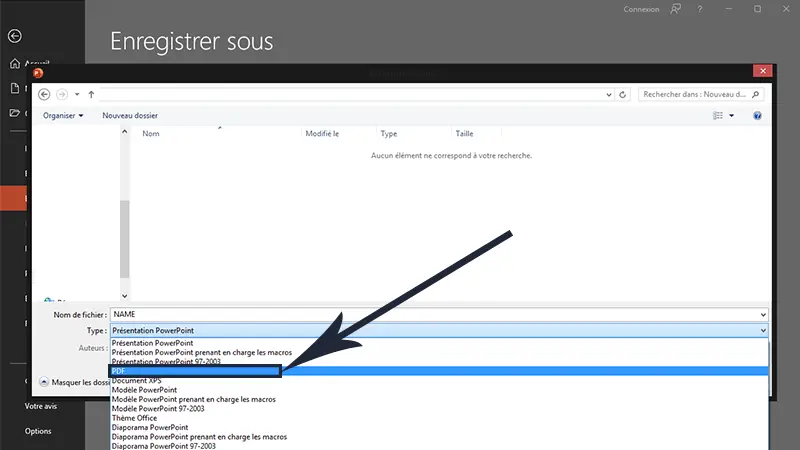The width and height of the screenshot is (800, 450).
Task: Click the feedback person icon in title bar
Action: click(x=676, y=9)
